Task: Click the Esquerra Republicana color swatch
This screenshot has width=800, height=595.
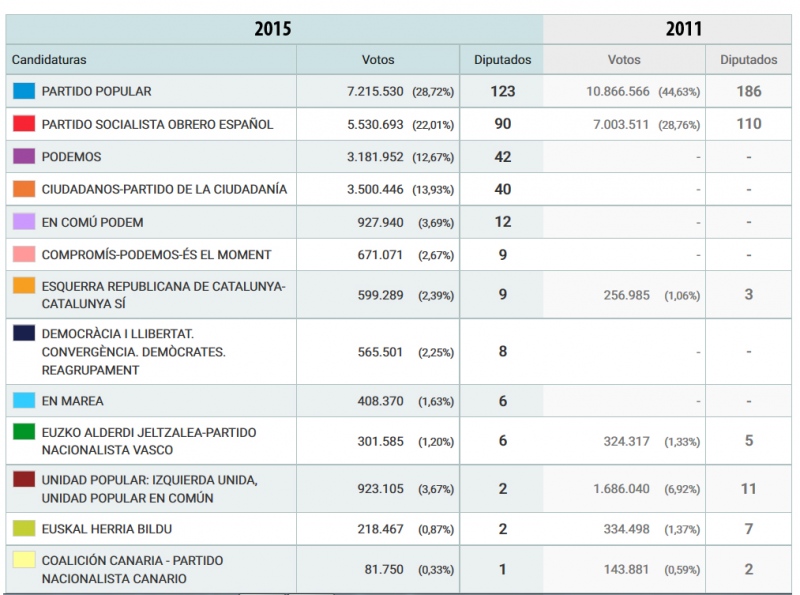Action: coord(24,285)
